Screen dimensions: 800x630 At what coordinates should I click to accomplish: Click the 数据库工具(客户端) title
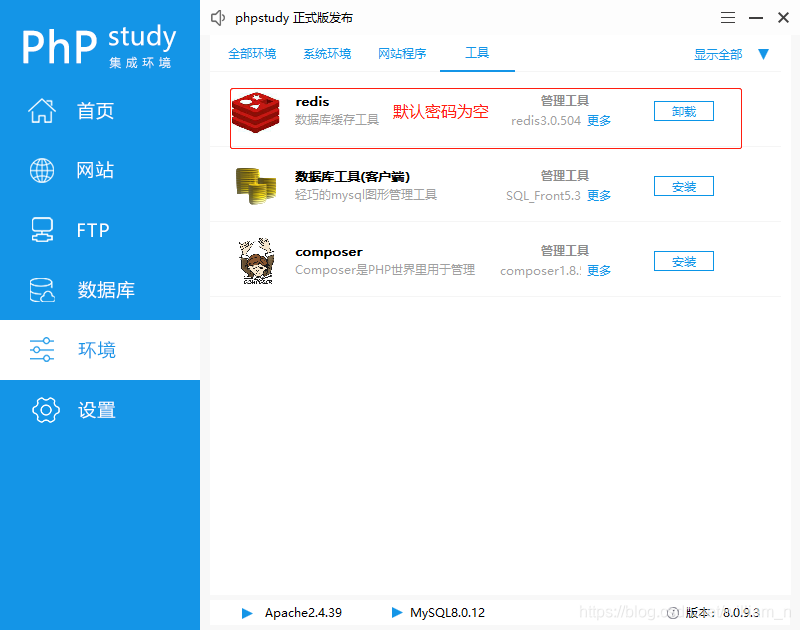(353, 177)
